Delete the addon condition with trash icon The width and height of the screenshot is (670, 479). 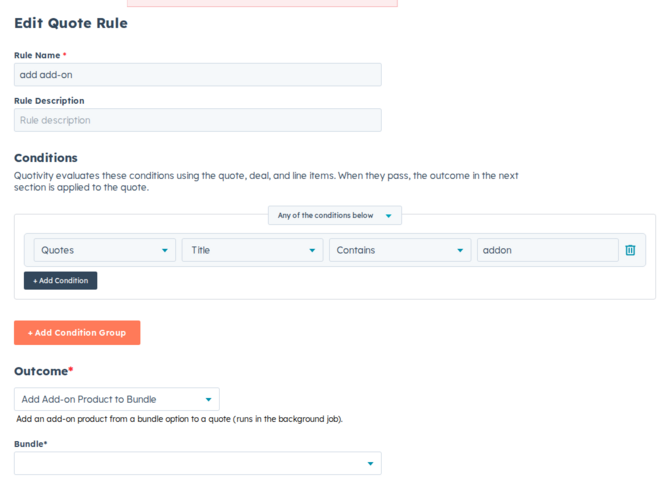click(x=630, y=250)
